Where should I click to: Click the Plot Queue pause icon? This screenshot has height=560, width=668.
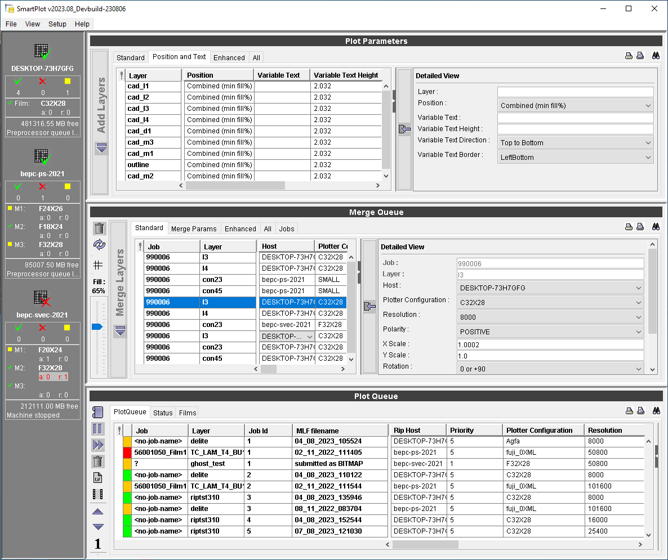[98, 428]
